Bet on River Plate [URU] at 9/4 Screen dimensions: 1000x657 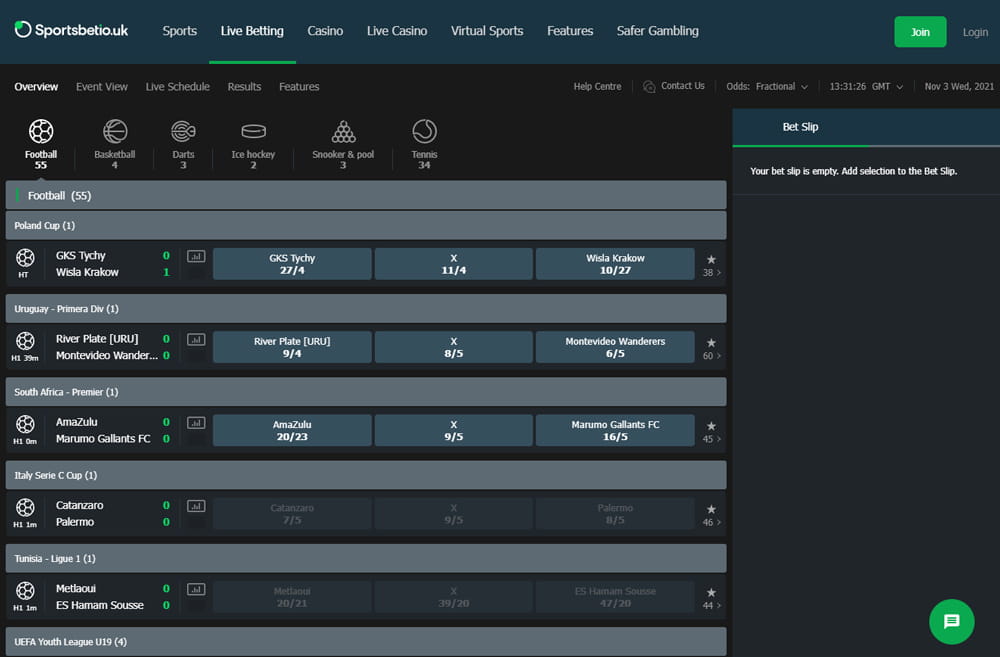(292, 347)
